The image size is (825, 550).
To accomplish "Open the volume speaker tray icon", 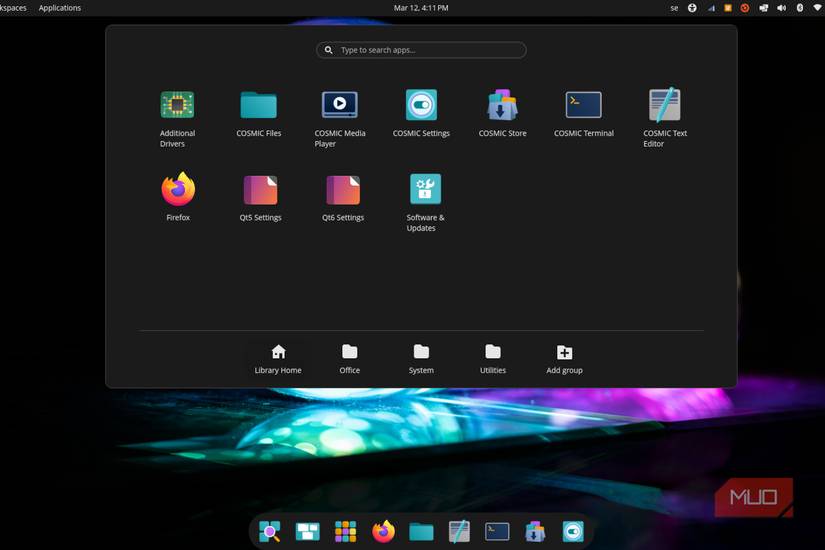I will 781,8.
